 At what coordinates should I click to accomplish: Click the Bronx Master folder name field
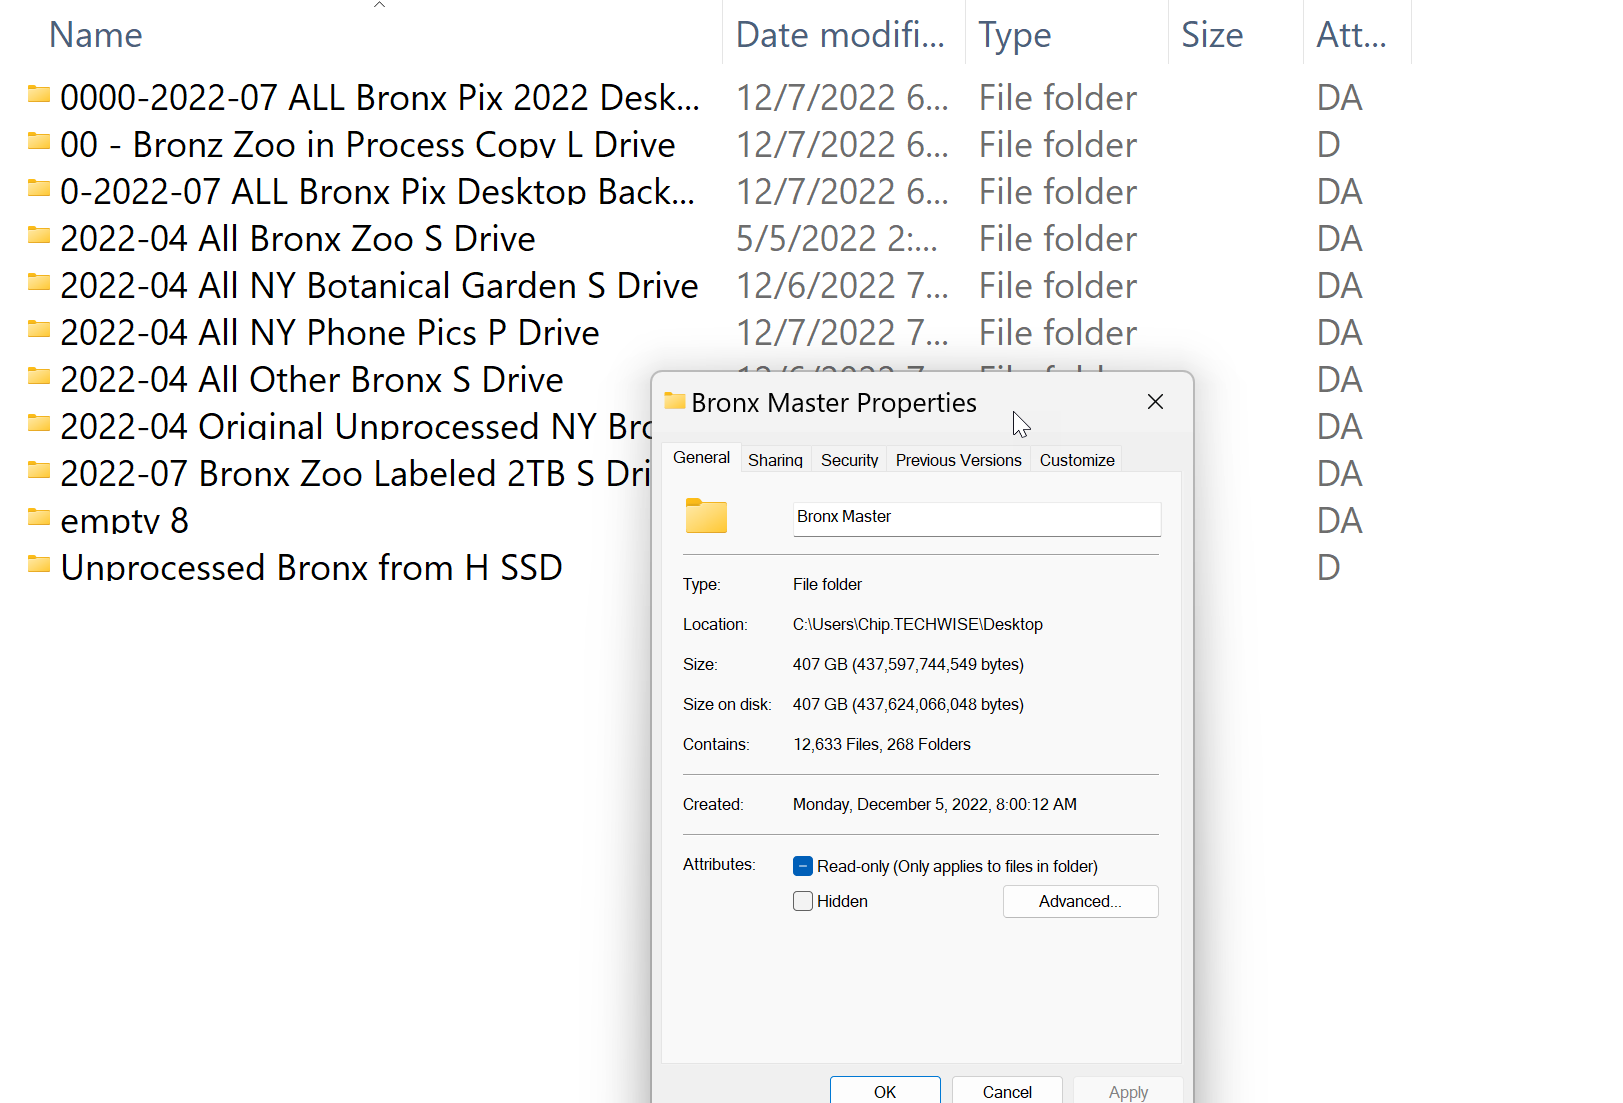[976, 518]
